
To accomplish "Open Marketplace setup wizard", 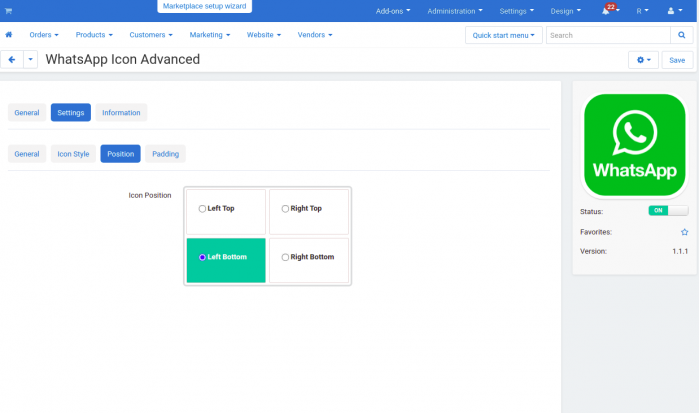I will click(x=204, y=6).
